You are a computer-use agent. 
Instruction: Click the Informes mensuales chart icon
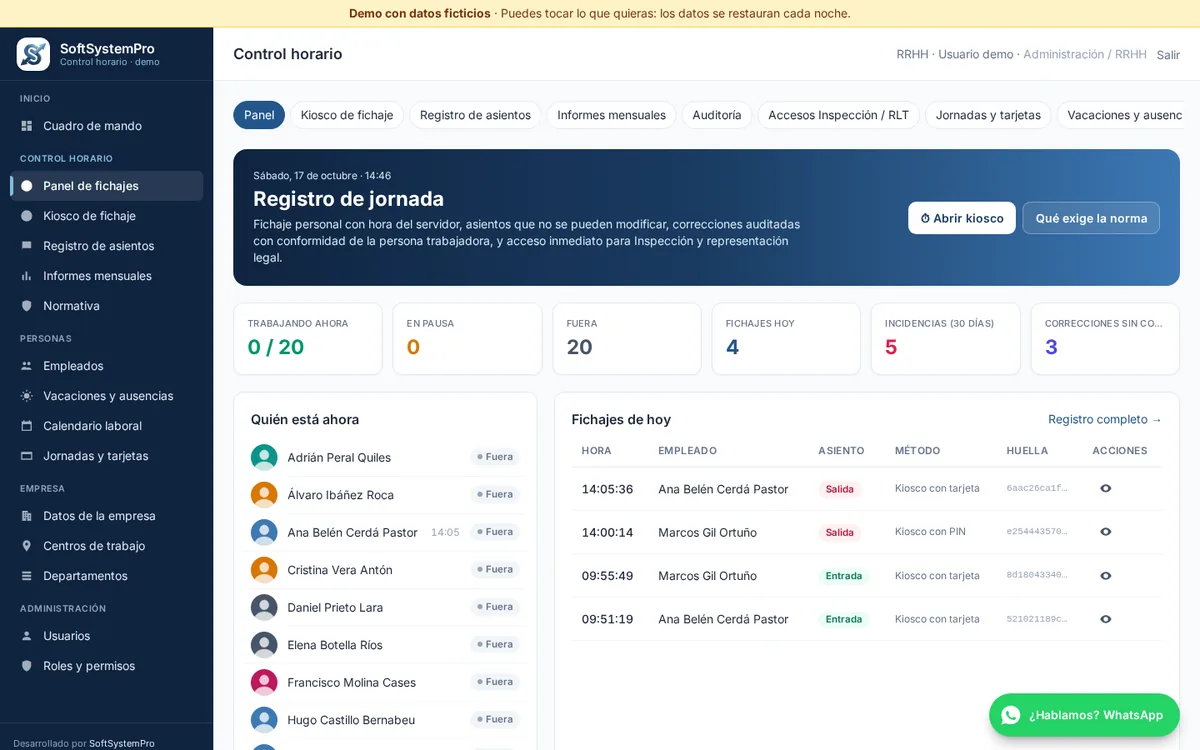[x=27, y=276]
